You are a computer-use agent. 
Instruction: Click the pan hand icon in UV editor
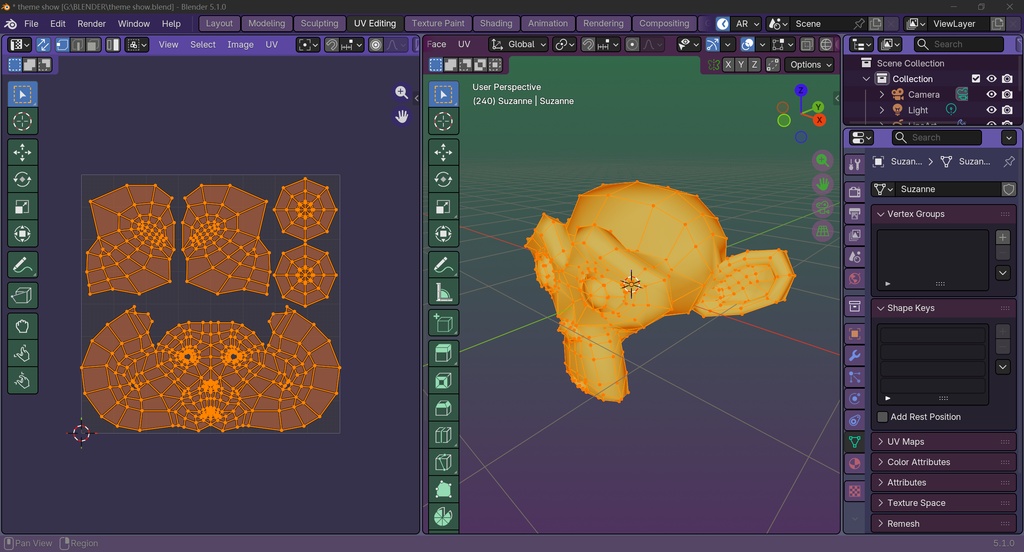pyautogui.click(x=402, y=117)
